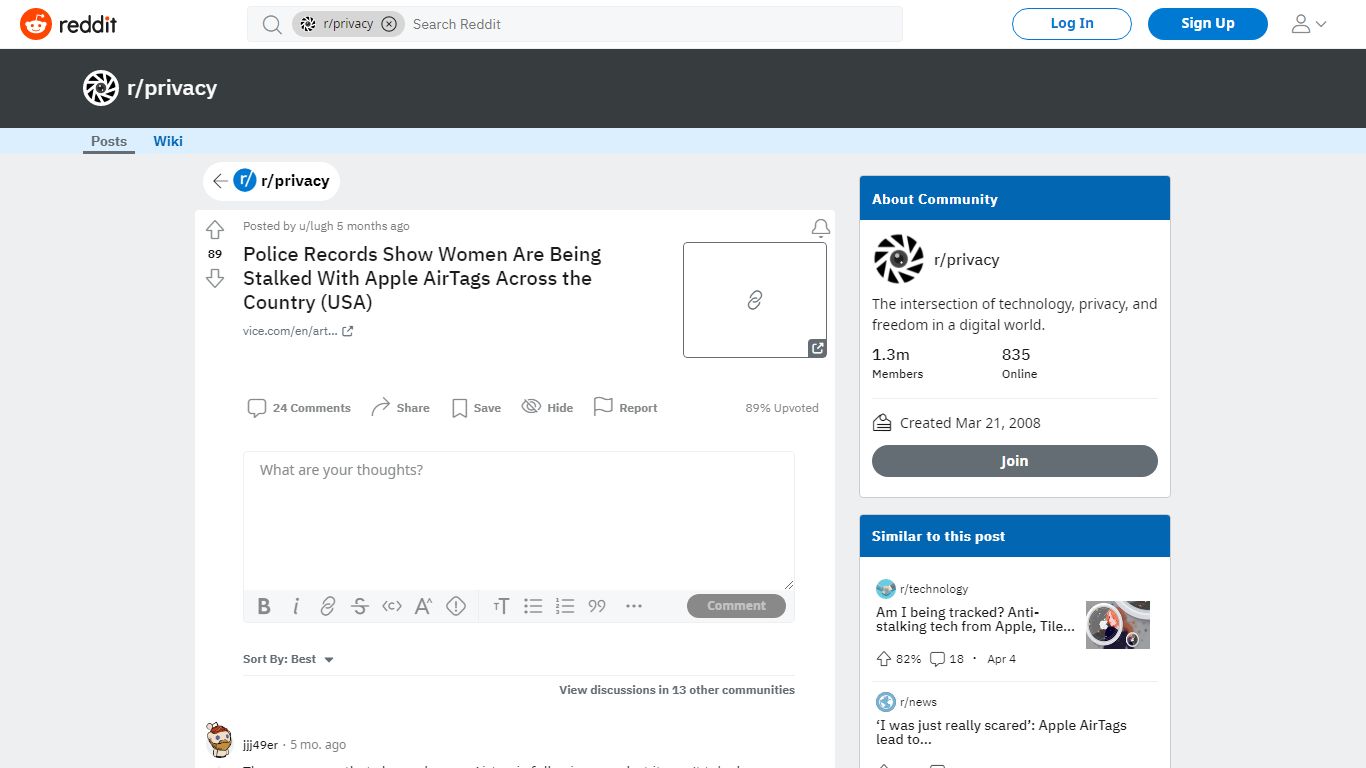Share this post
1366x768 pixels.
pos(400,408)
